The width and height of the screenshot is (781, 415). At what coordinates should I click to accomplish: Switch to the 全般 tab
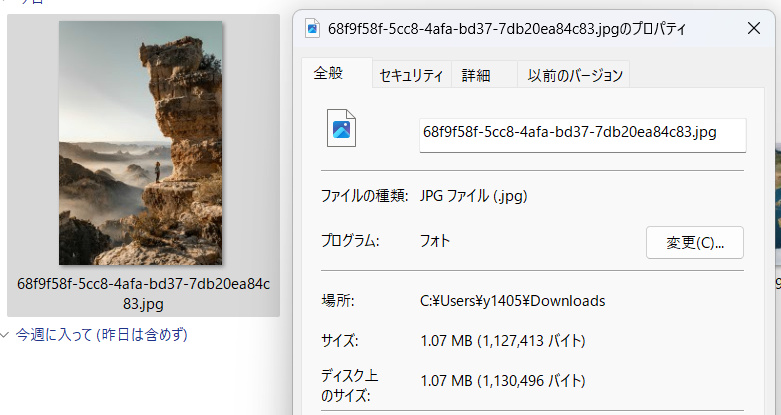click(x=328, y=74)
